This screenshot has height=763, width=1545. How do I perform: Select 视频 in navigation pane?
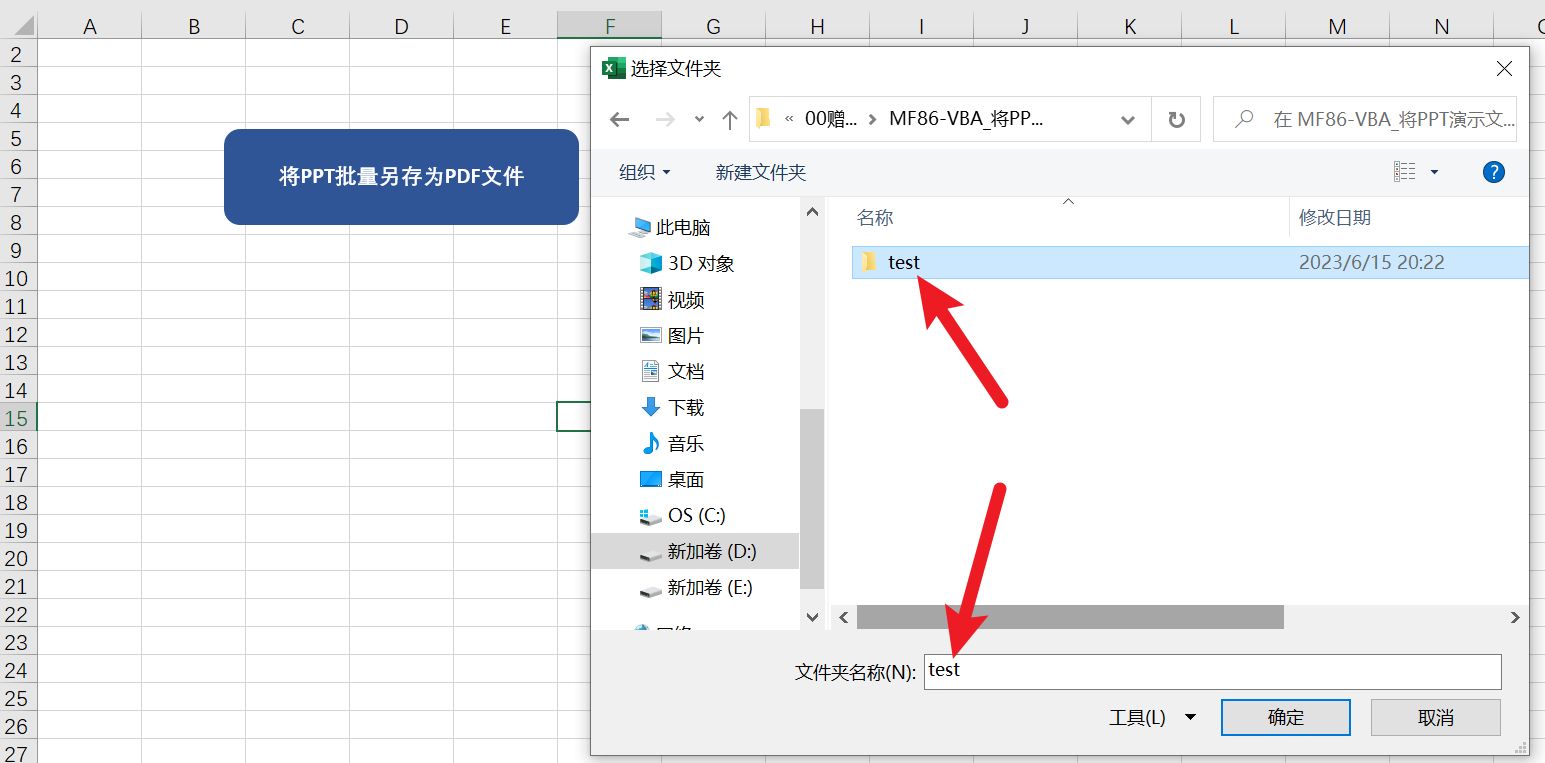672,299
